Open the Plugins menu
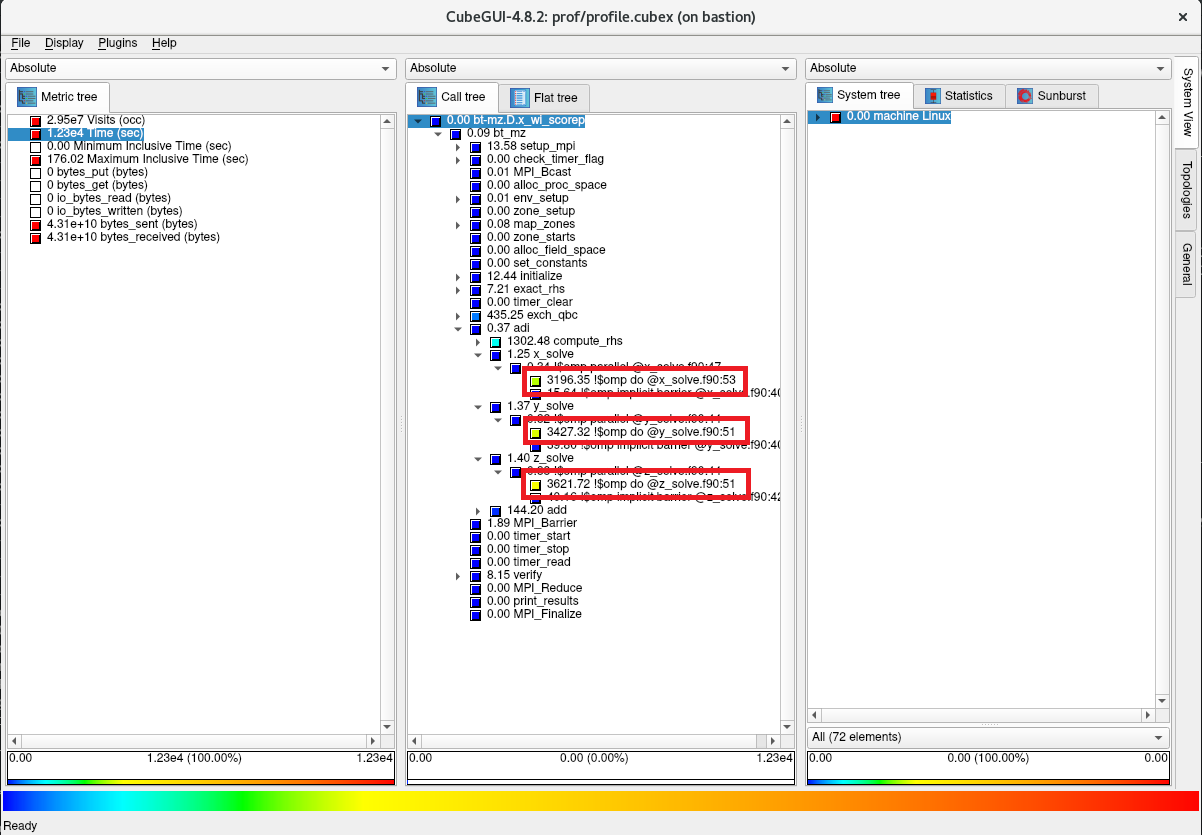The height and width of the screenshot is (835, 1202). pos(117,43)
